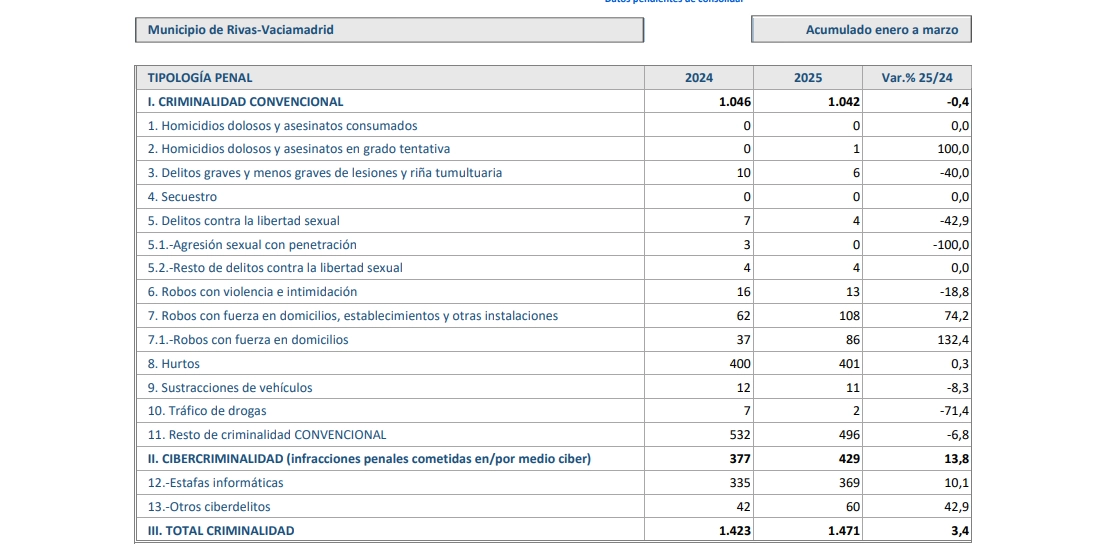Select the Sustracciones de vehículos row label

pyautogui.click(x=230, y=388)
